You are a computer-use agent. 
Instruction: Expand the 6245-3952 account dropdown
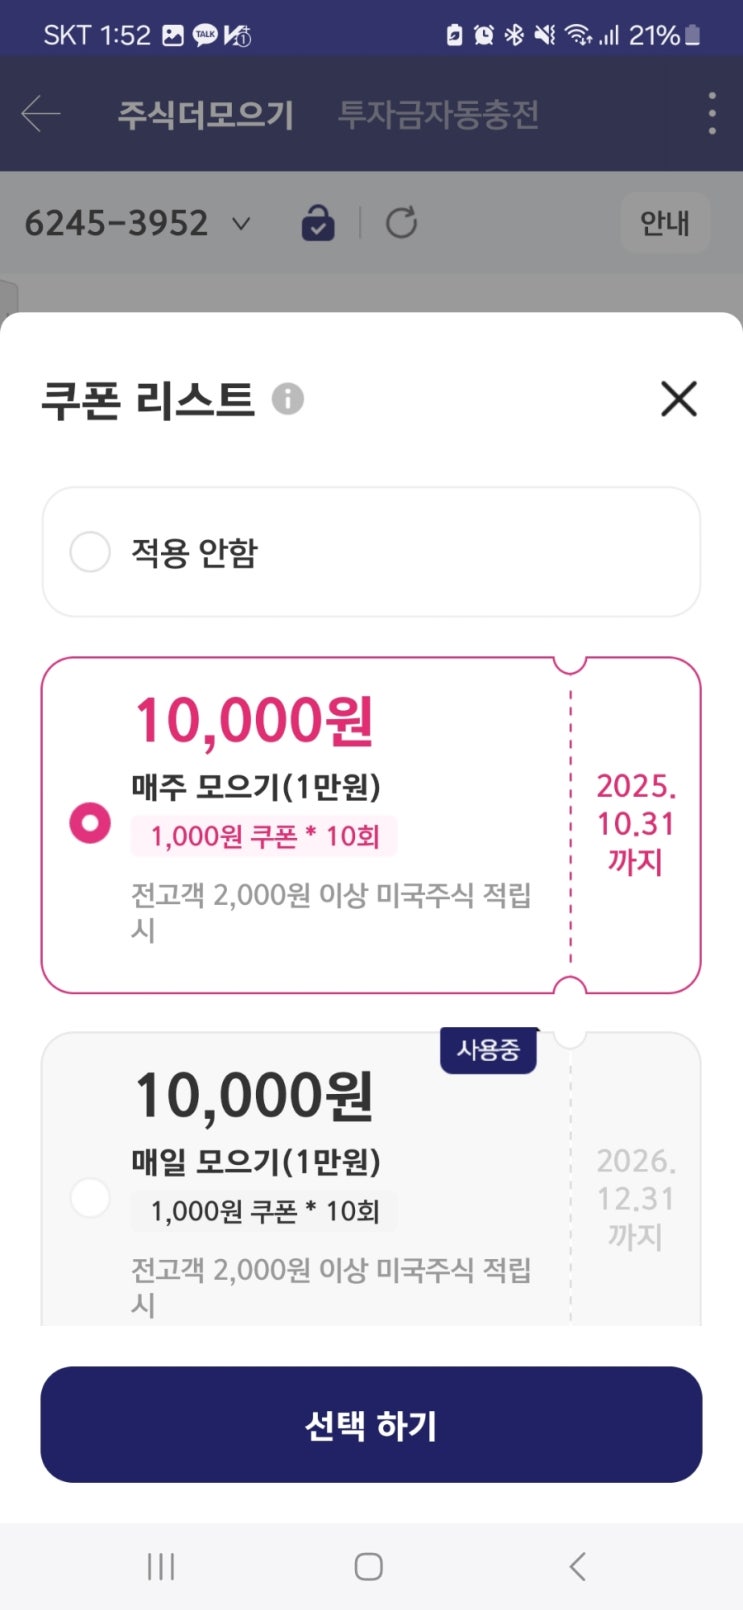tap(240, 223)
